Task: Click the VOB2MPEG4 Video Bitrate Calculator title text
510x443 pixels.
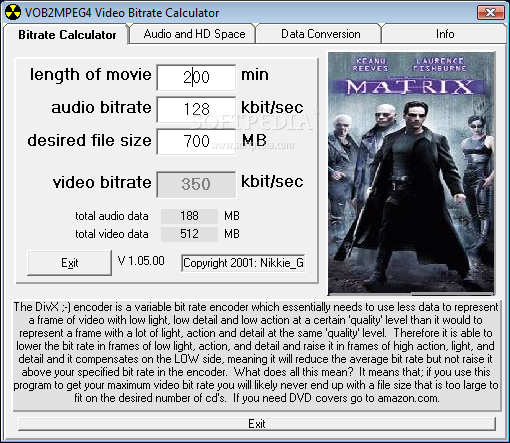Action: coord(122,13)
